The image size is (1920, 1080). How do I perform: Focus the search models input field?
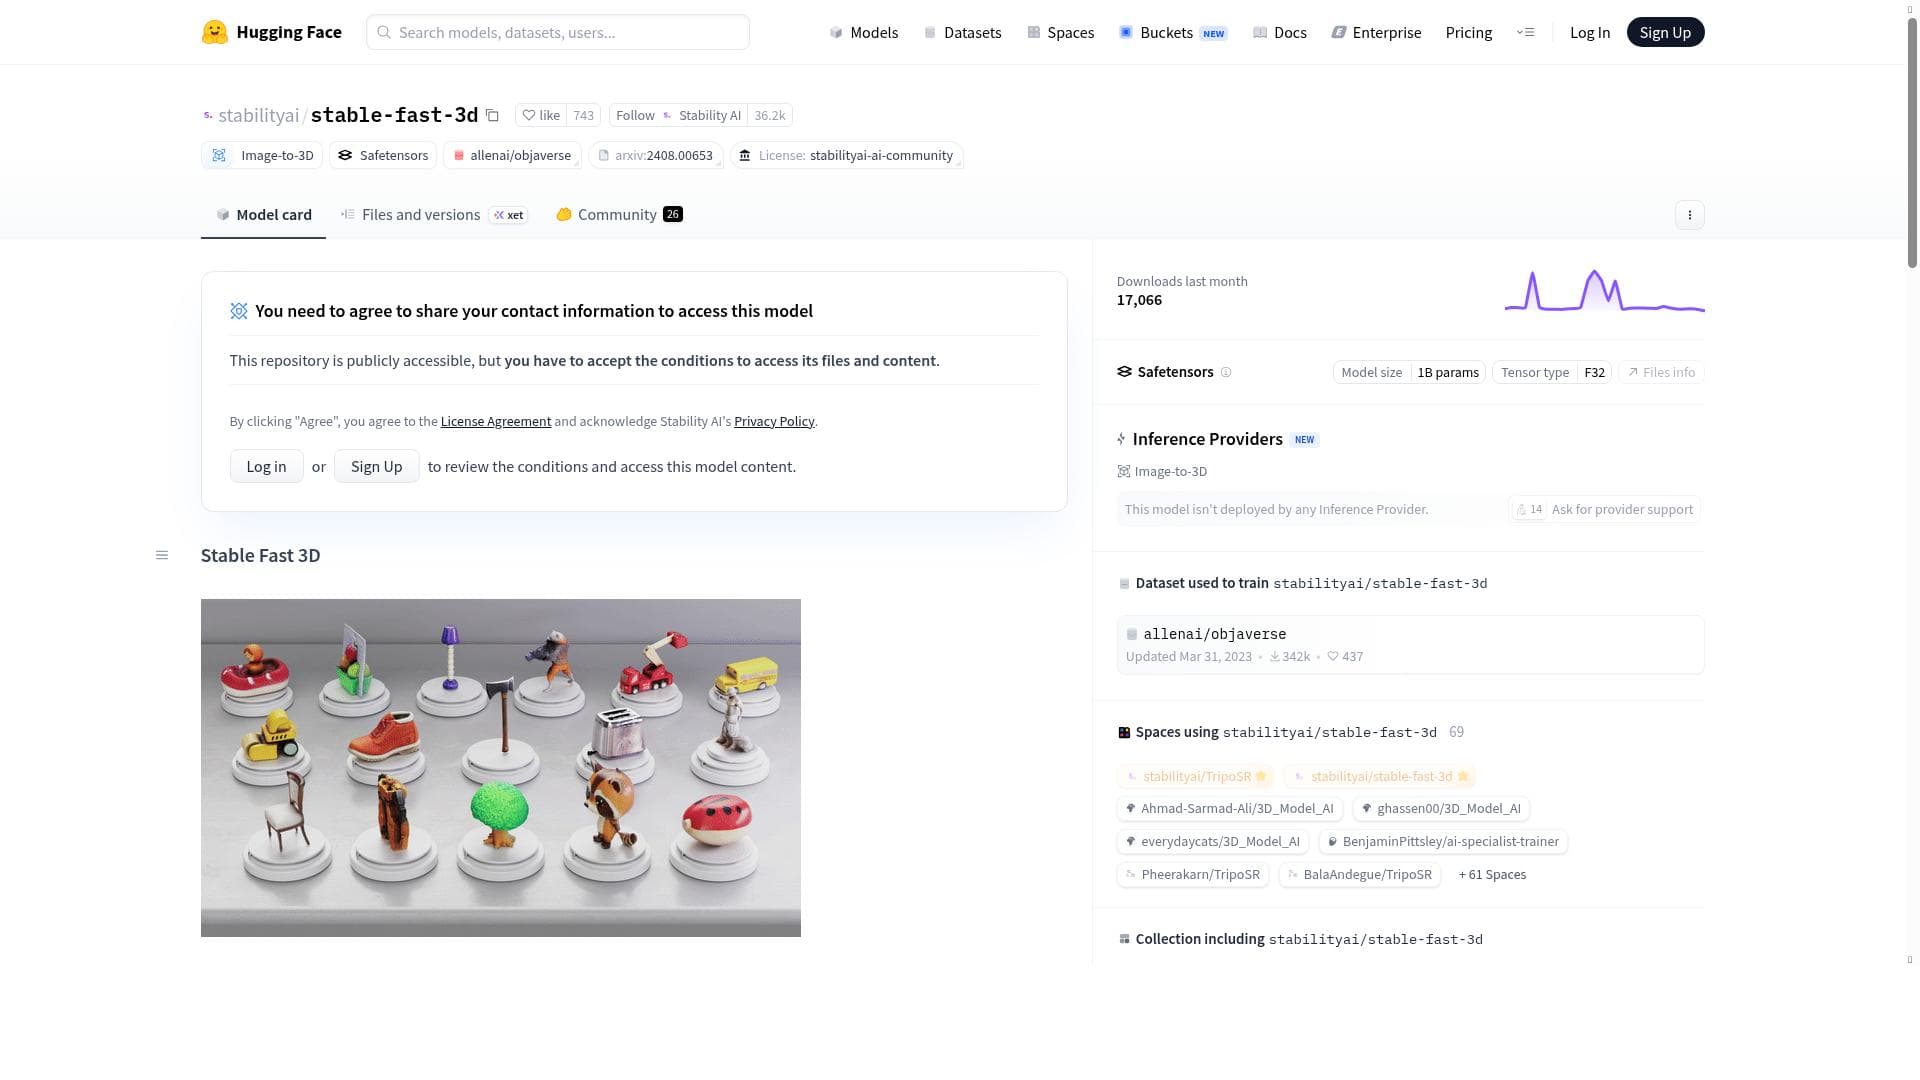pos(565,32)
